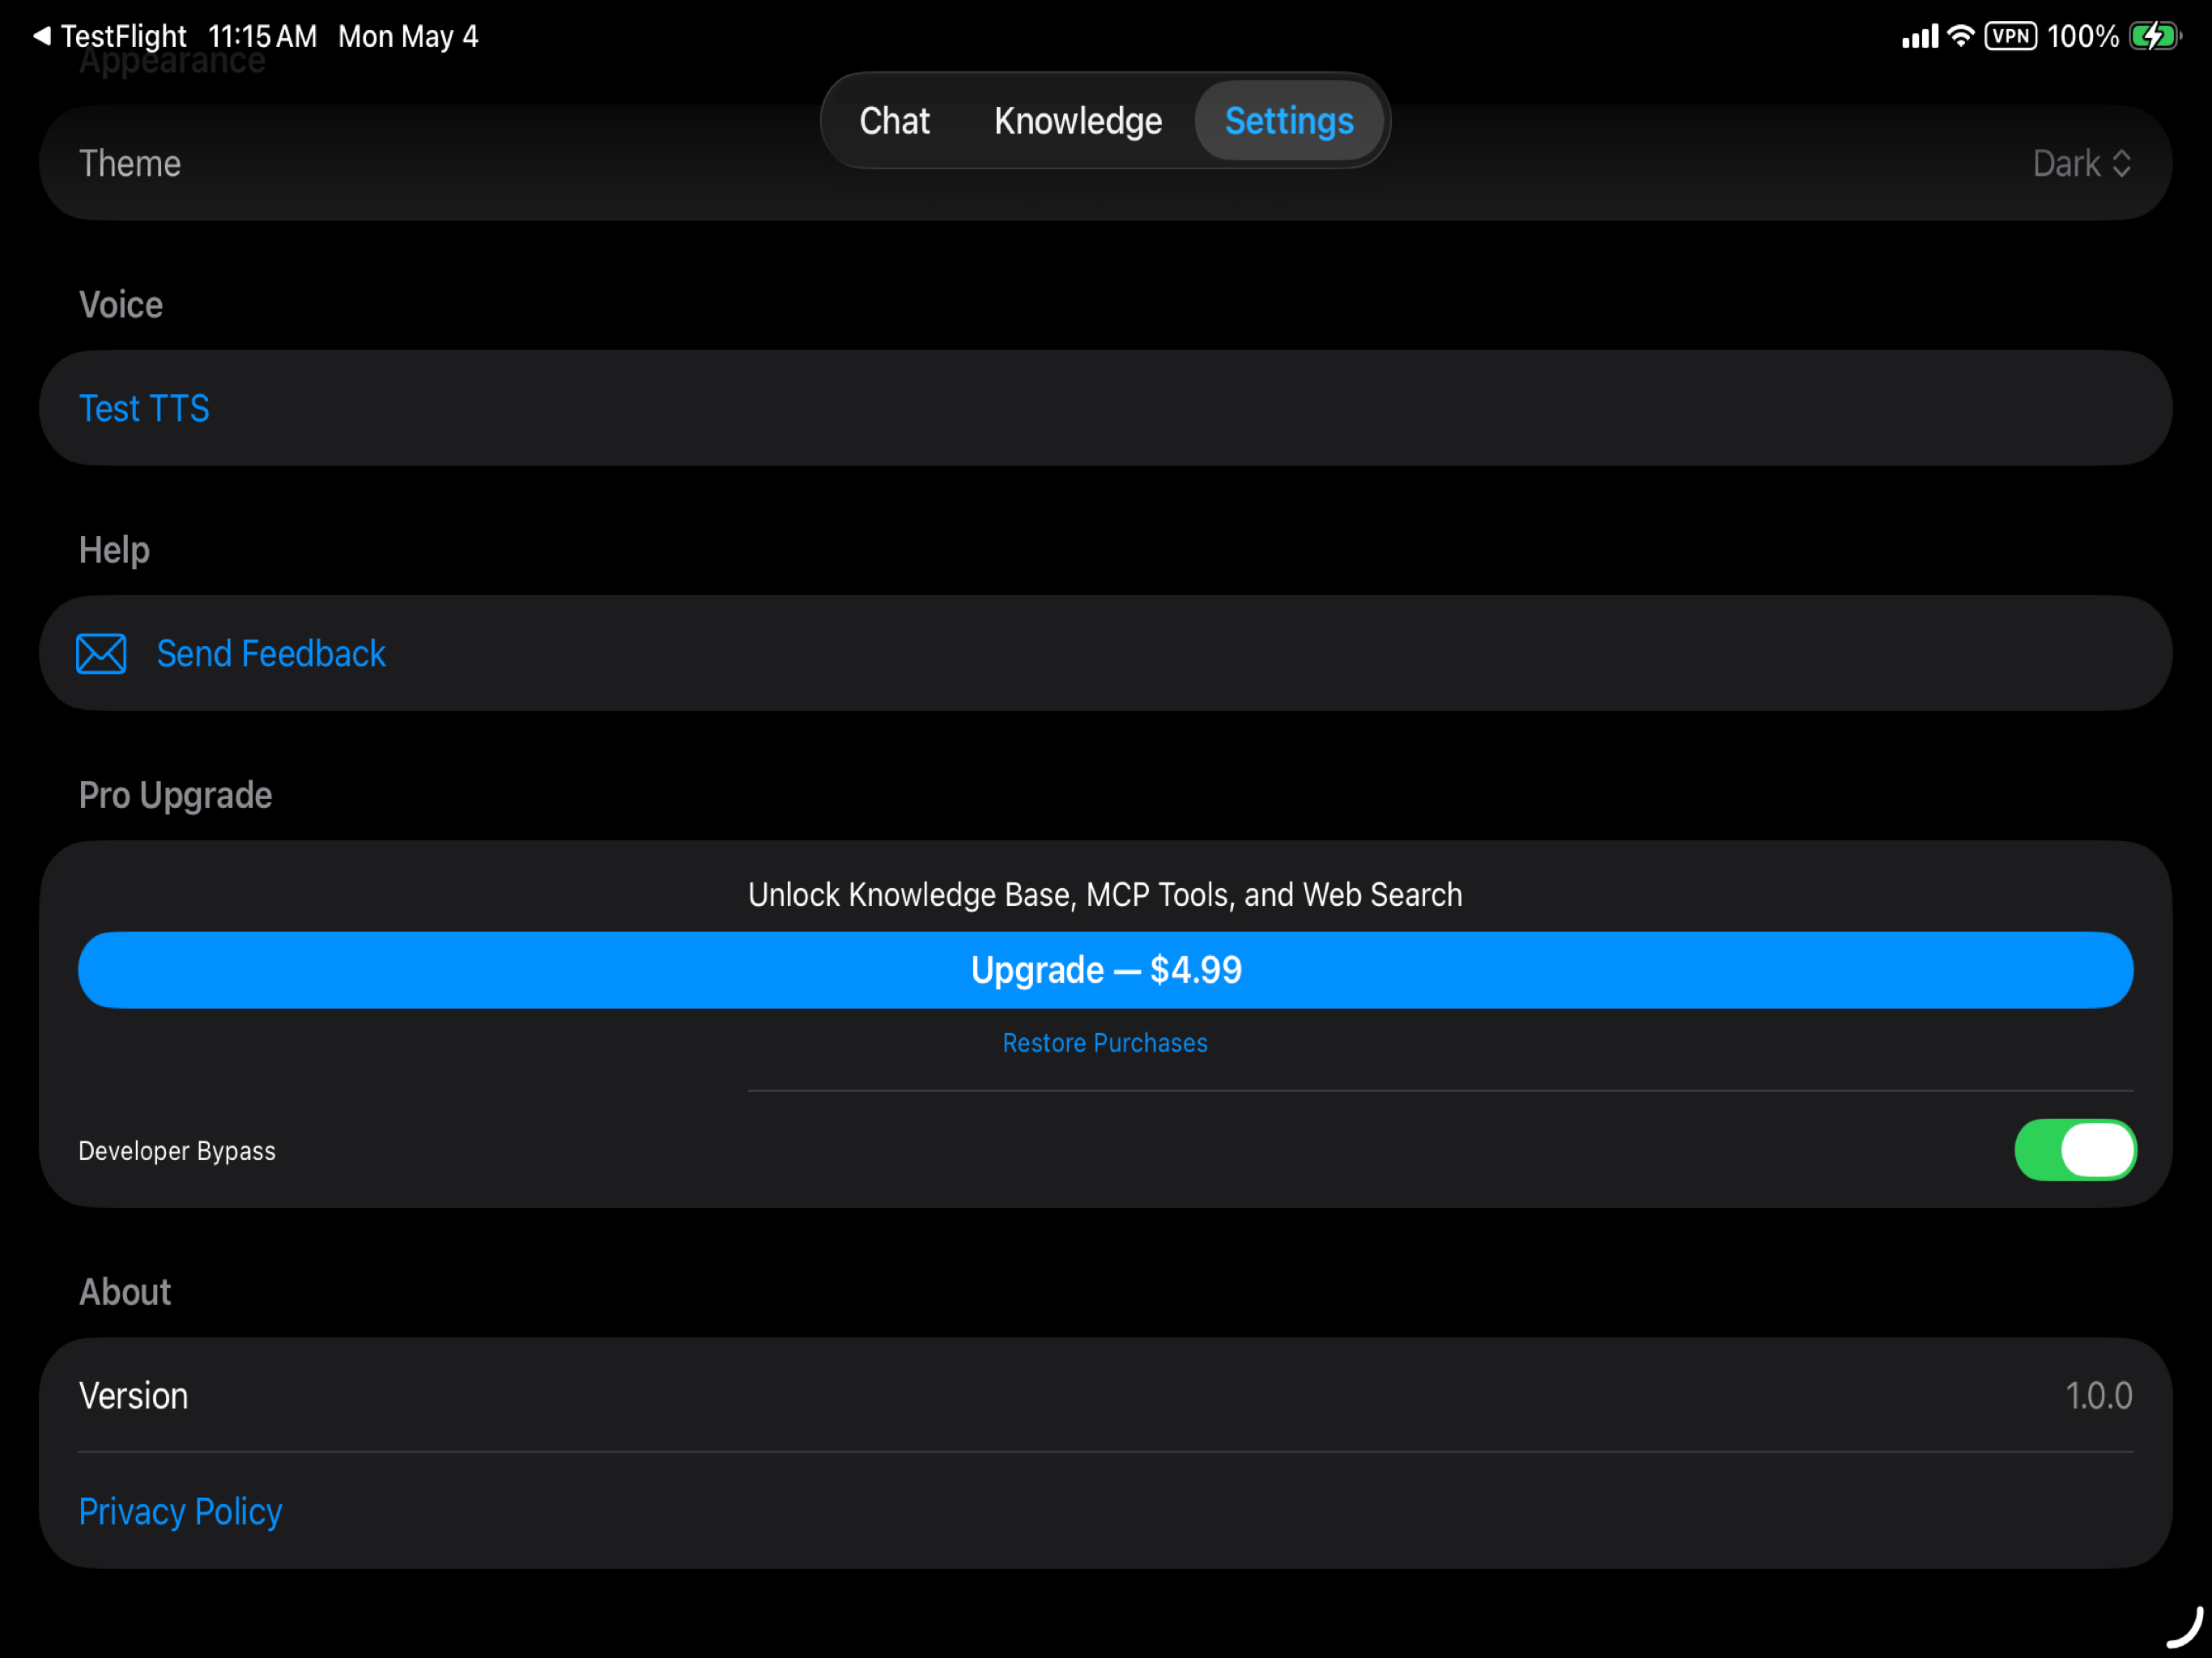Switch to the Chat tab
The width and height of the screenshot is (2212, 1658).
coord(894,121)
